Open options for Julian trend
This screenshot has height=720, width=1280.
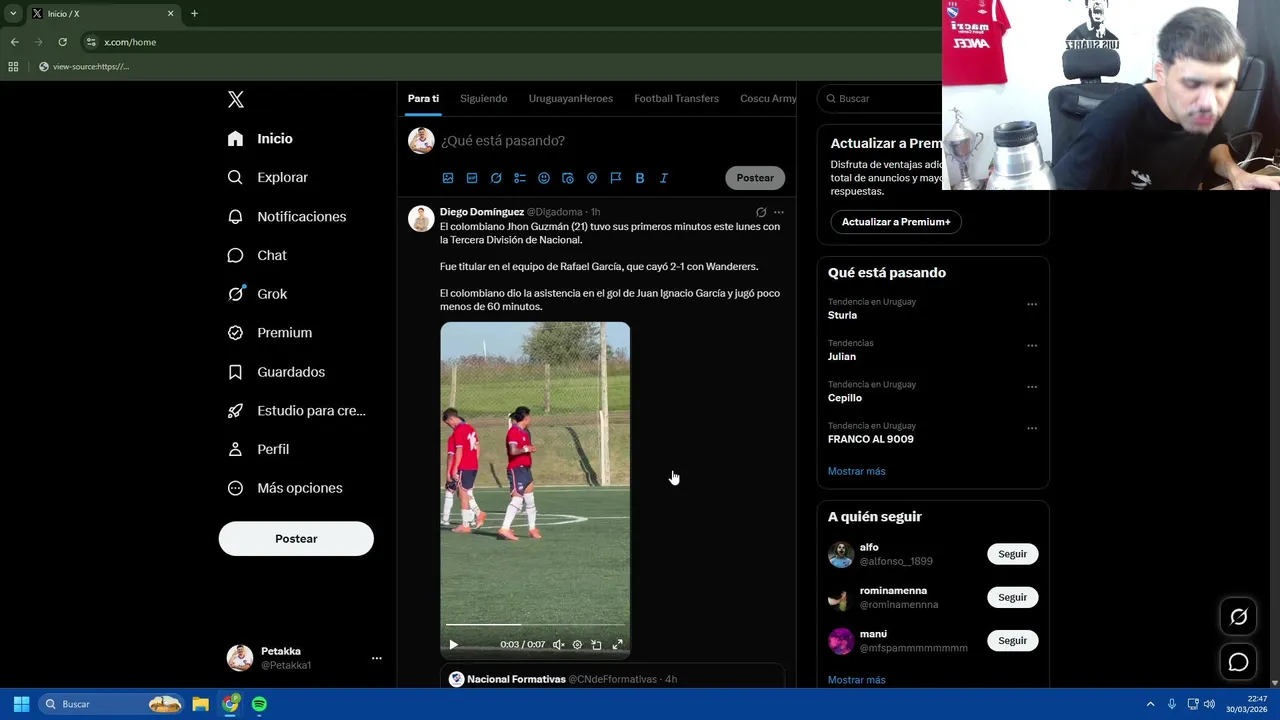[1032, 345]
